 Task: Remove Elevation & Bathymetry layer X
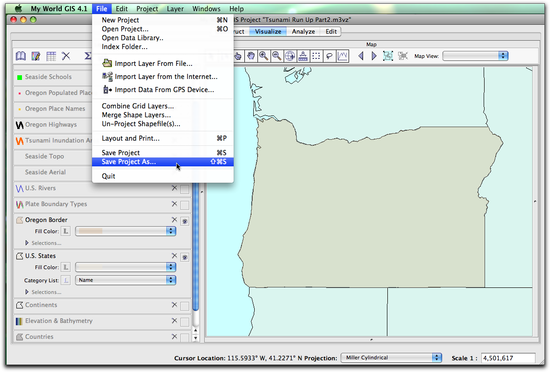point(174,321)
